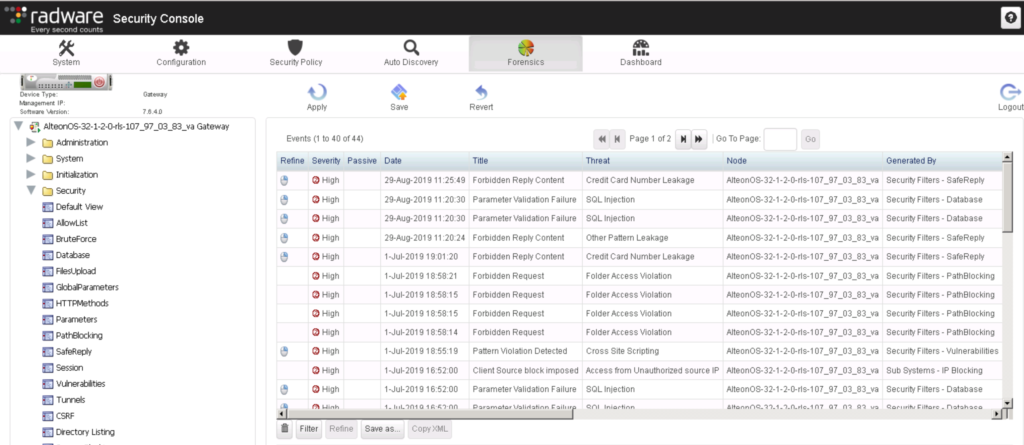Click the Revert arrow icon
Image resolution: width=1024 pixels, height=445 pixels.
click(x=481, y=93)
